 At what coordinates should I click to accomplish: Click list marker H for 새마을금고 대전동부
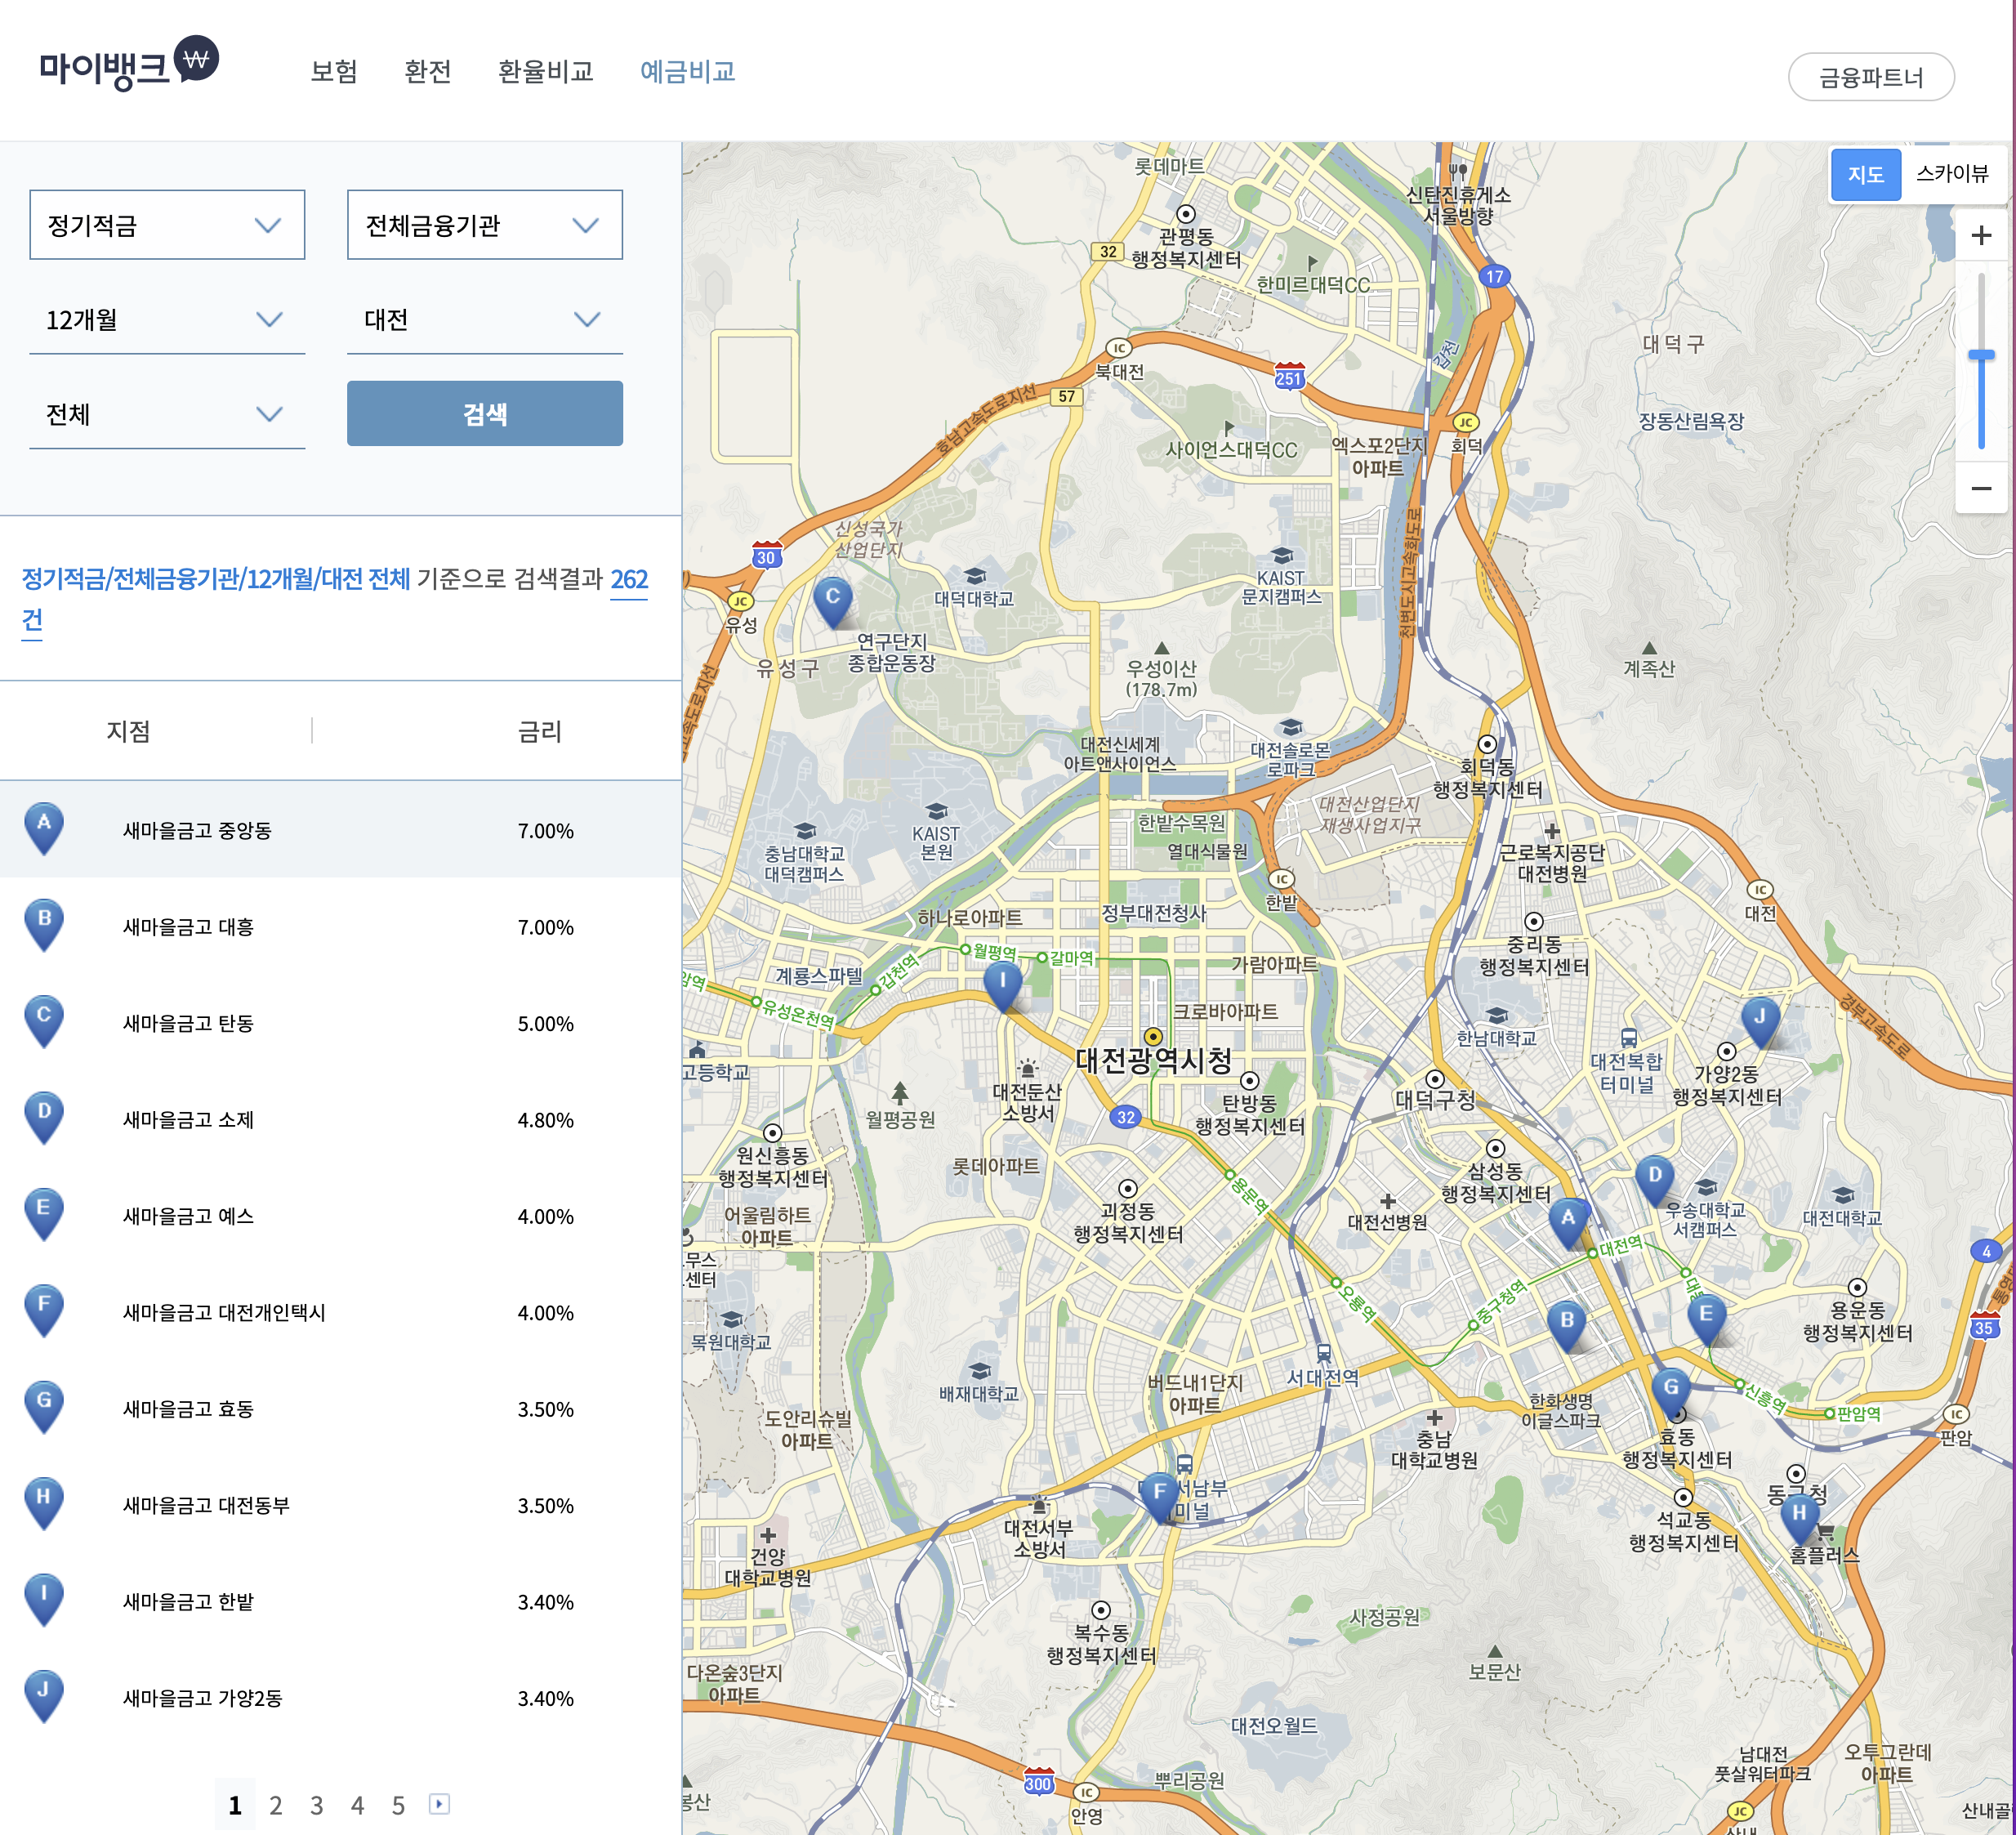pos(44,1503)
